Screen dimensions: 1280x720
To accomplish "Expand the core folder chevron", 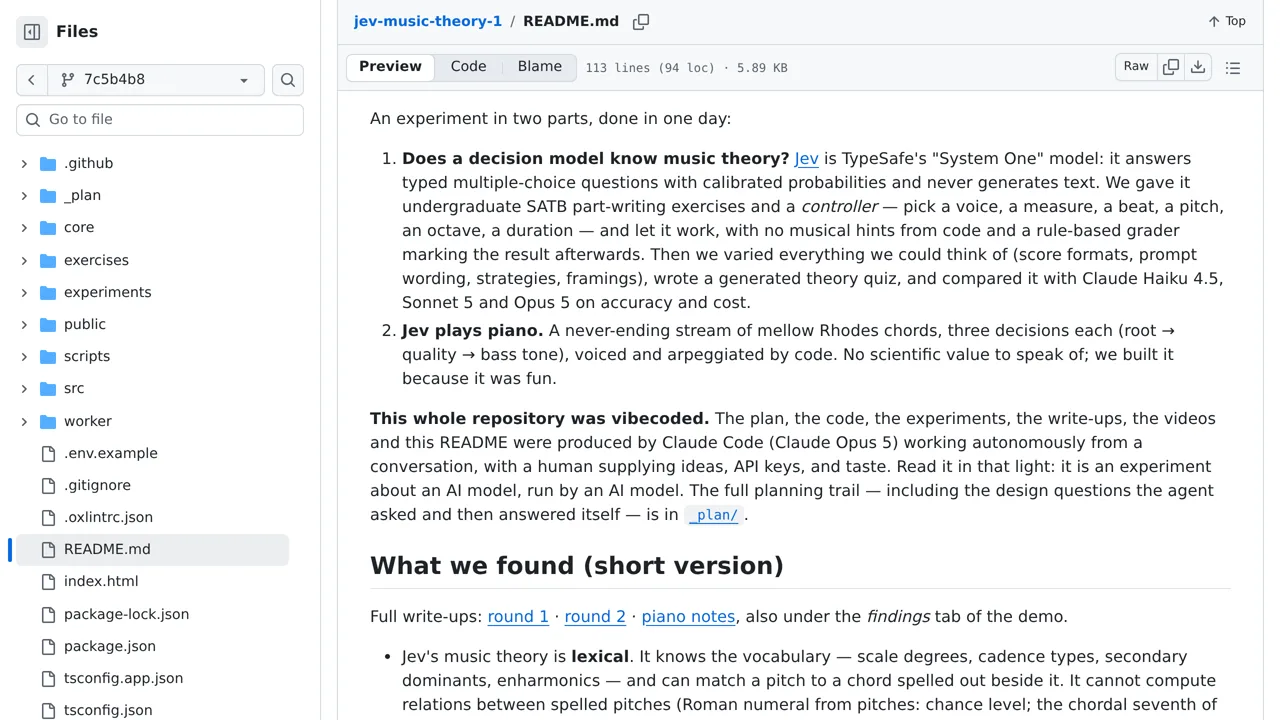I will coord(24,228).
